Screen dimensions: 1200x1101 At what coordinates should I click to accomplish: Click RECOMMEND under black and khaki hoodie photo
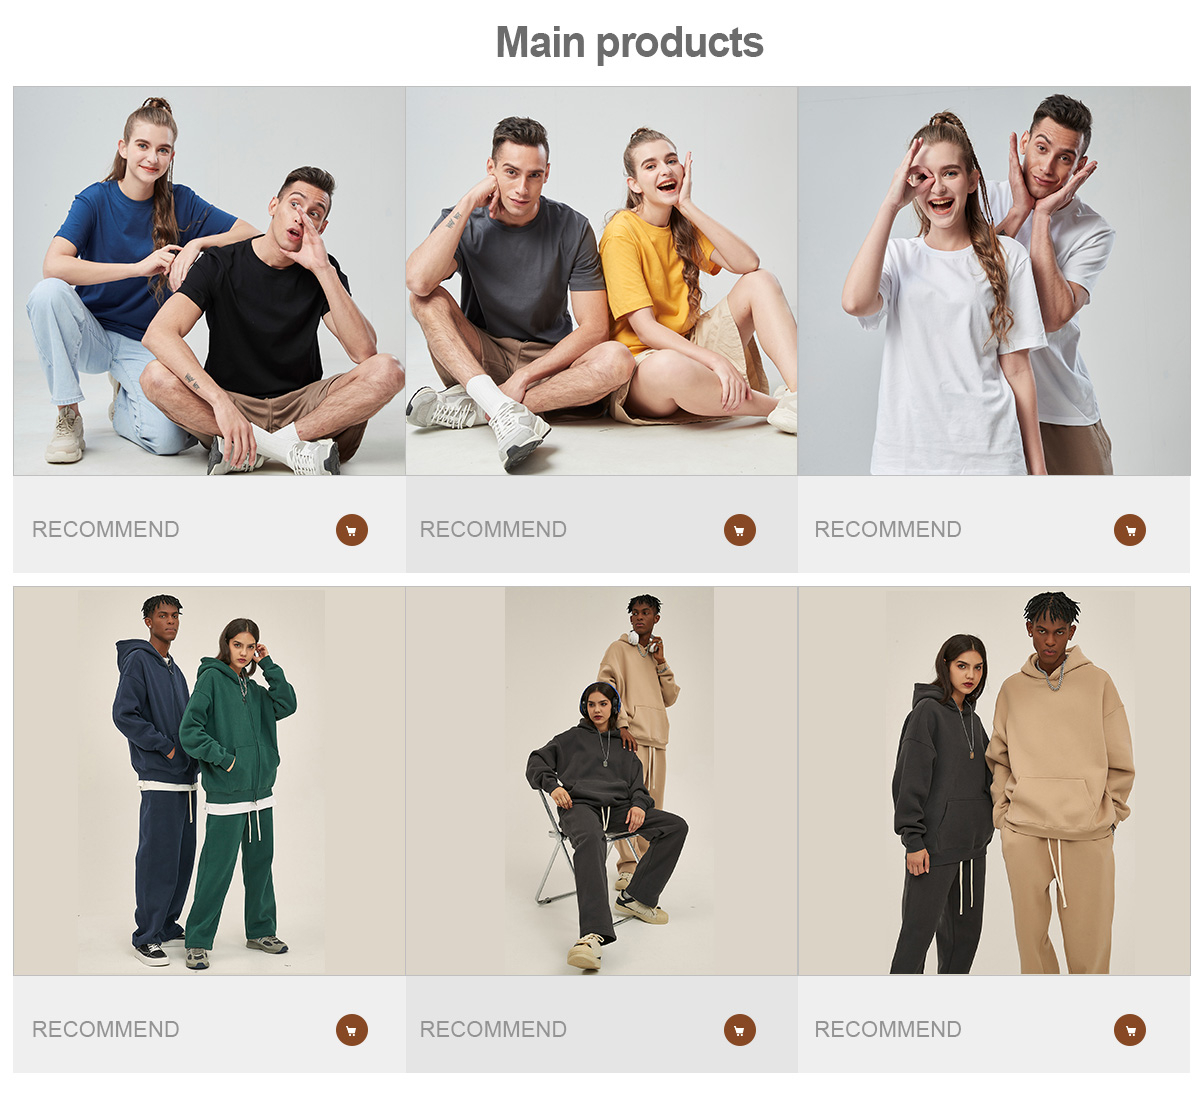(888, 1030)
